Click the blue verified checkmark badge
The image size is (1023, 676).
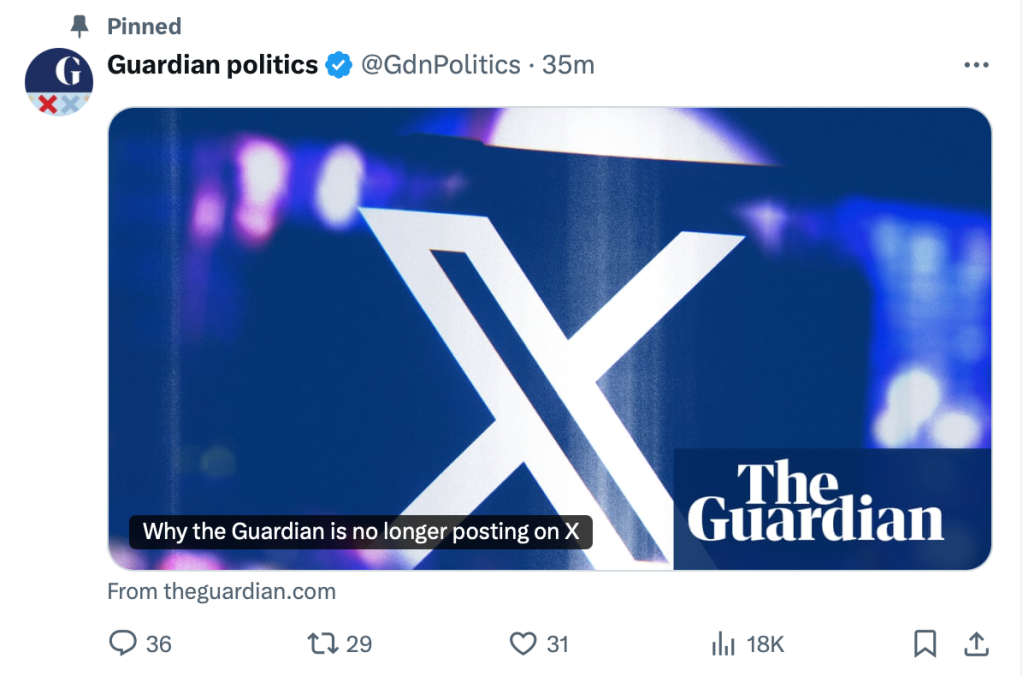pyautogui.click(x=340, y=65)
